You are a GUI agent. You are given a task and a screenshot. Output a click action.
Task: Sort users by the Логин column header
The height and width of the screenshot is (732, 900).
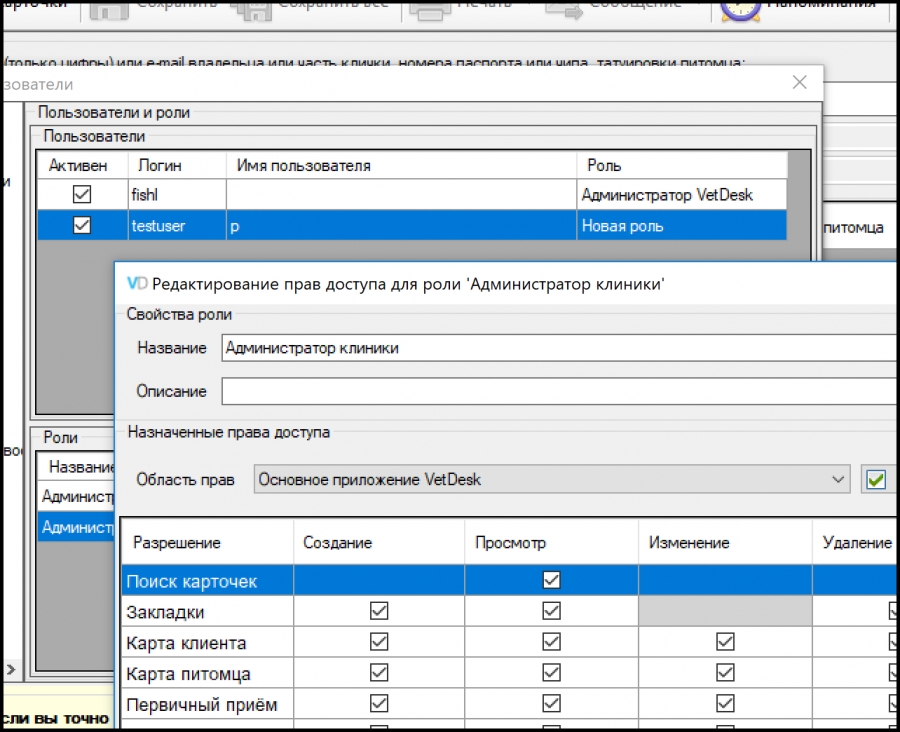tap(177, 165)
